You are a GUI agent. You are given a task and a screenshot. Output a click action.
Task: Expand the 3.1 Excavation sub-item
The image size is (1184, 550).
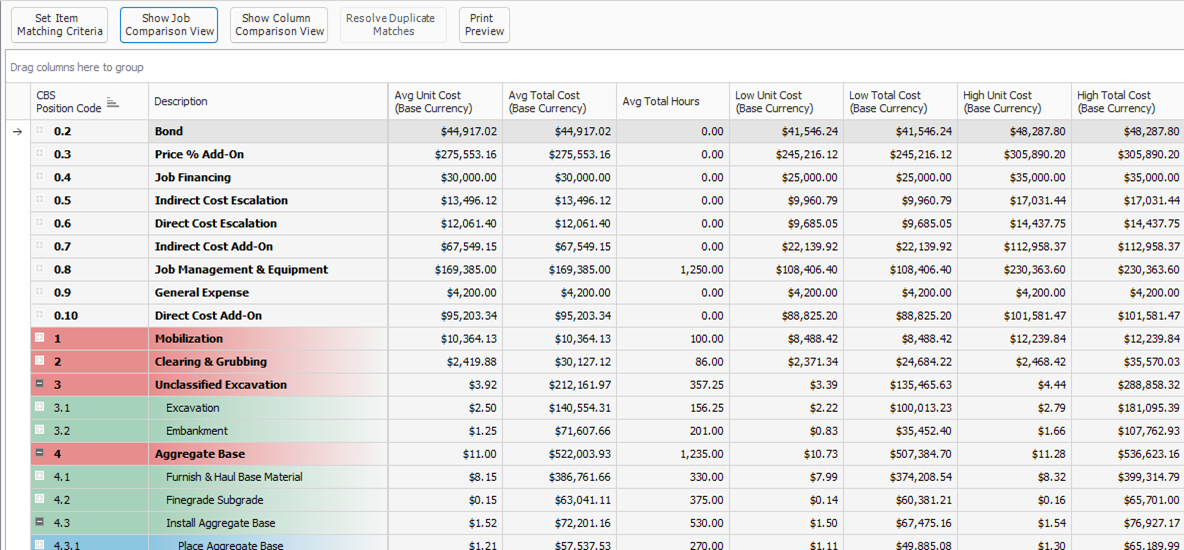pos(40,407)
